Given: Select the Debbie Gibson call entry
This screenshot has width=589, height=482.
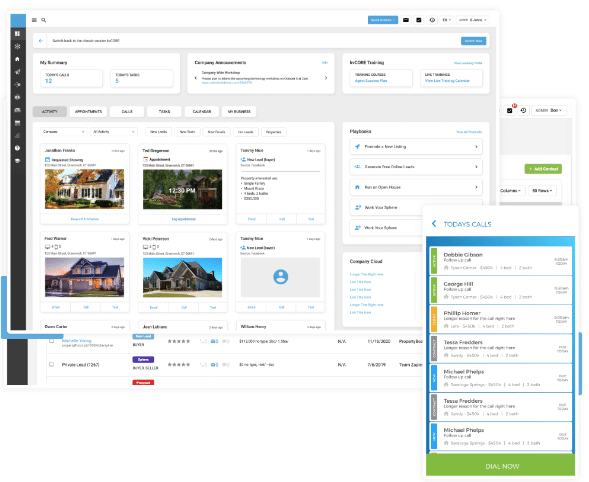Looking at the screenshot, I should [x=501, y=261].
